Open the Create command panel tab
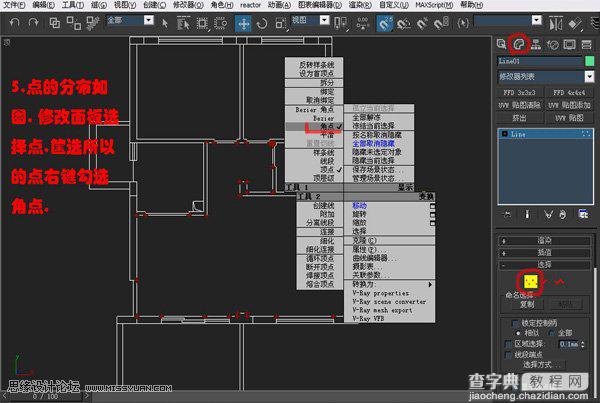The image size is (600, 403). coord(502,44)
